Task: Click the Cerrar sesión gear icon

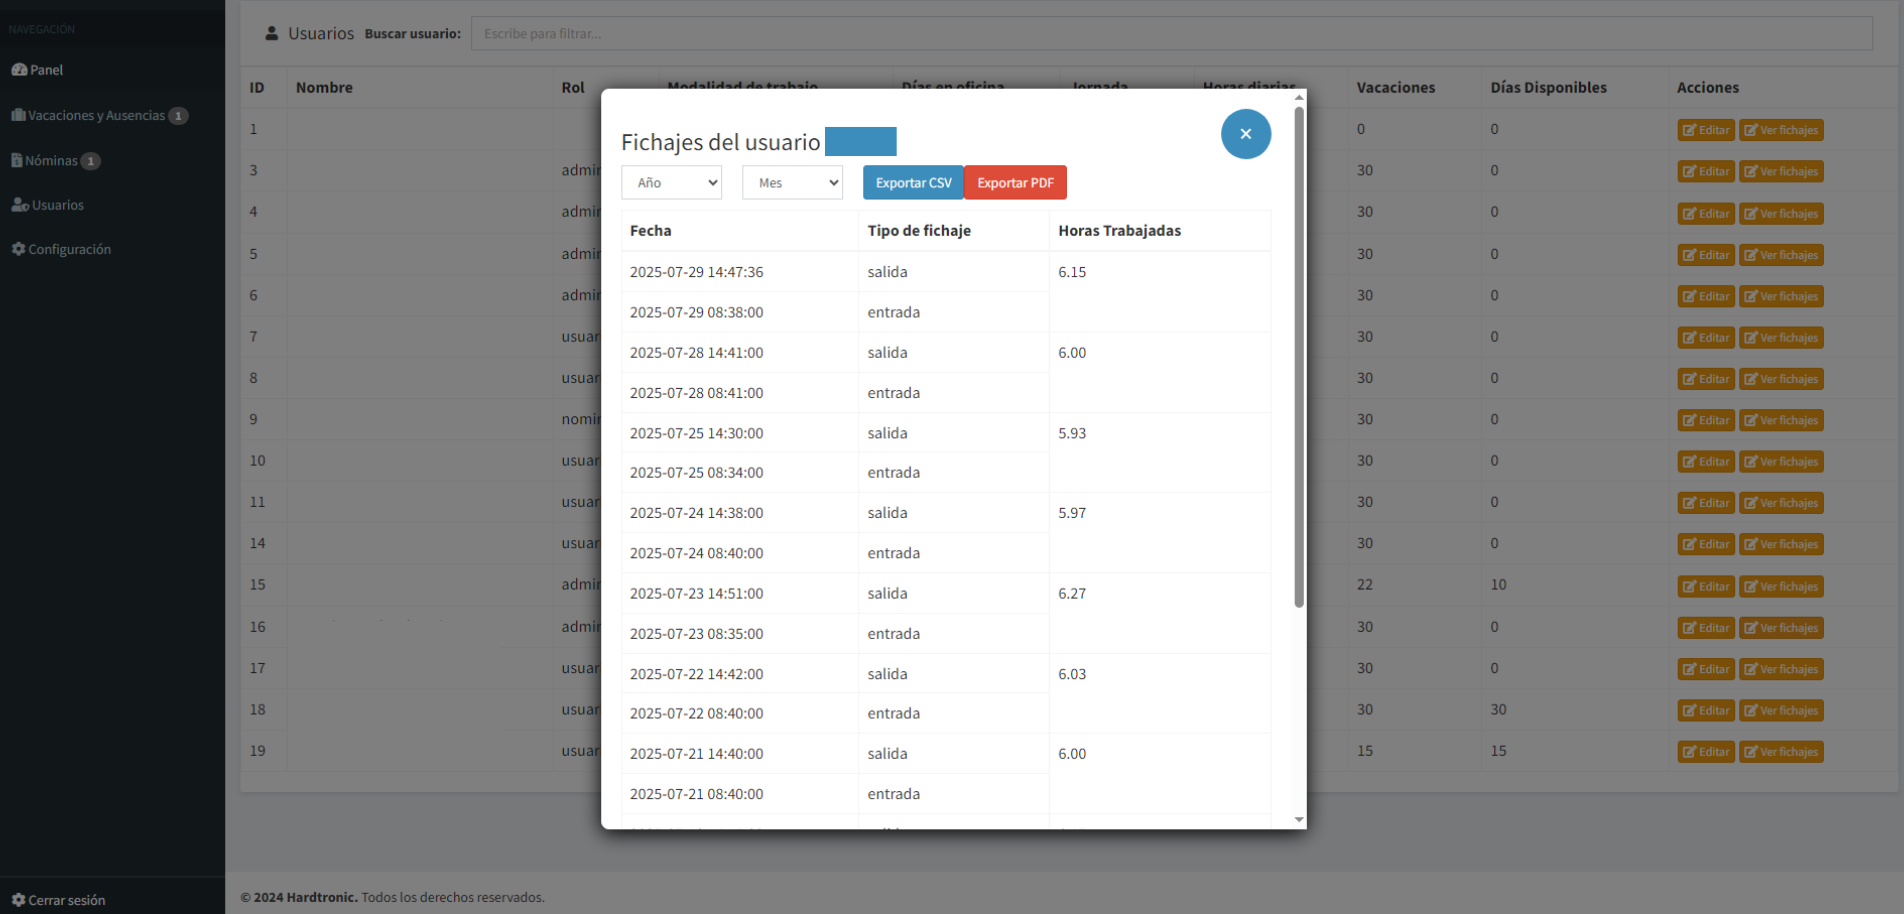Action: (18, 900)
